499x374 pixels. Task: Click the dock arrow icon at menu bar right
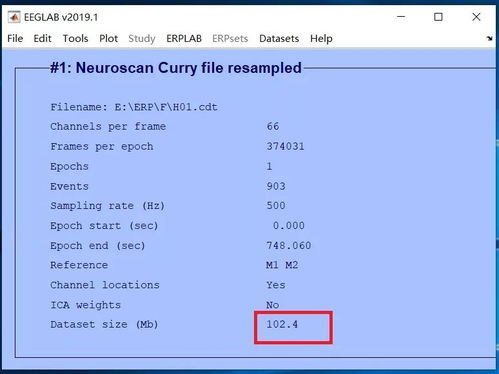(x=489, y=38)
